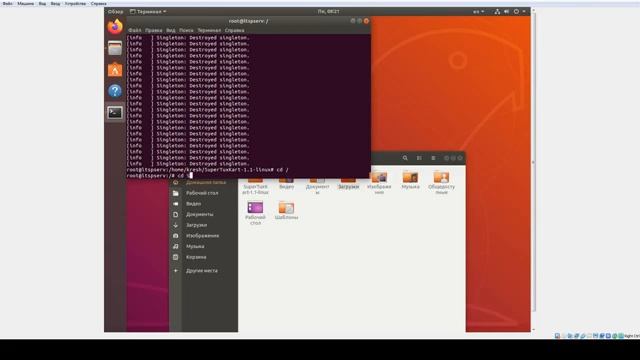Open the Справка menu in Terminal
The height and width of the screenshot is (360, 640).
coord(235,30)
